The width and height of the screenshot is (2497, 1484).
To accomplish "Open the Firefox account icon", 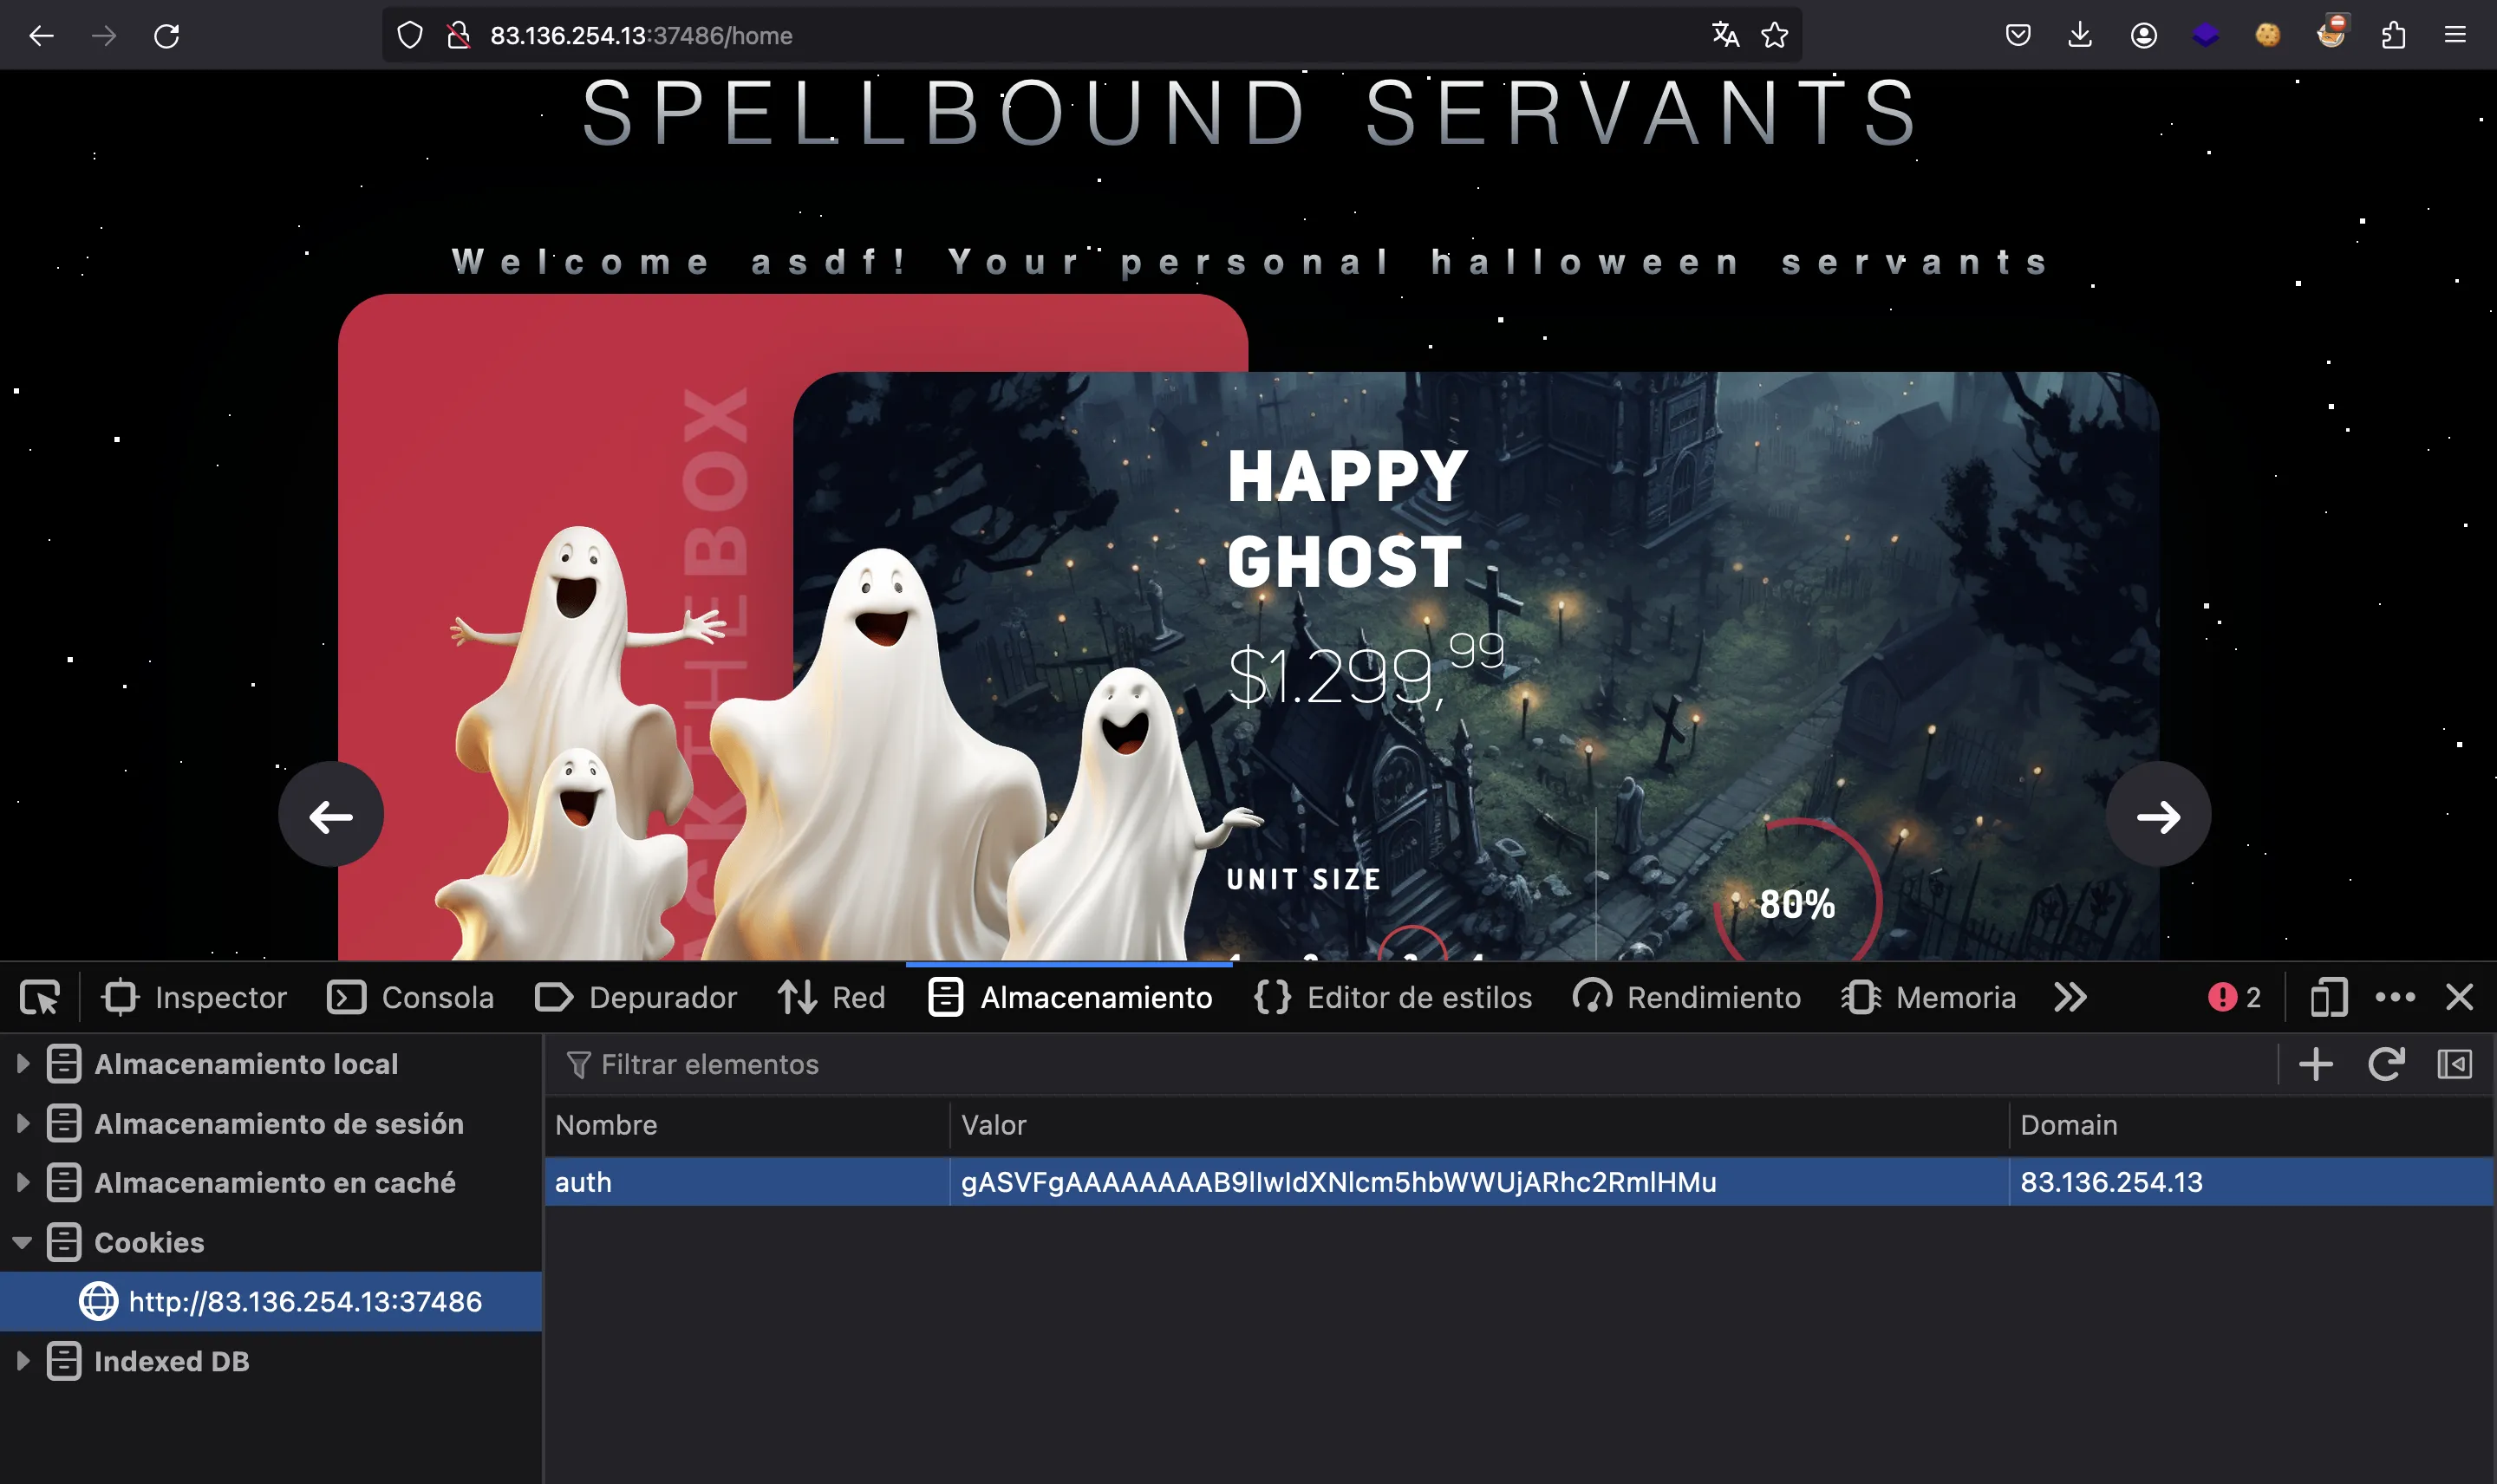I will 2143,35.
